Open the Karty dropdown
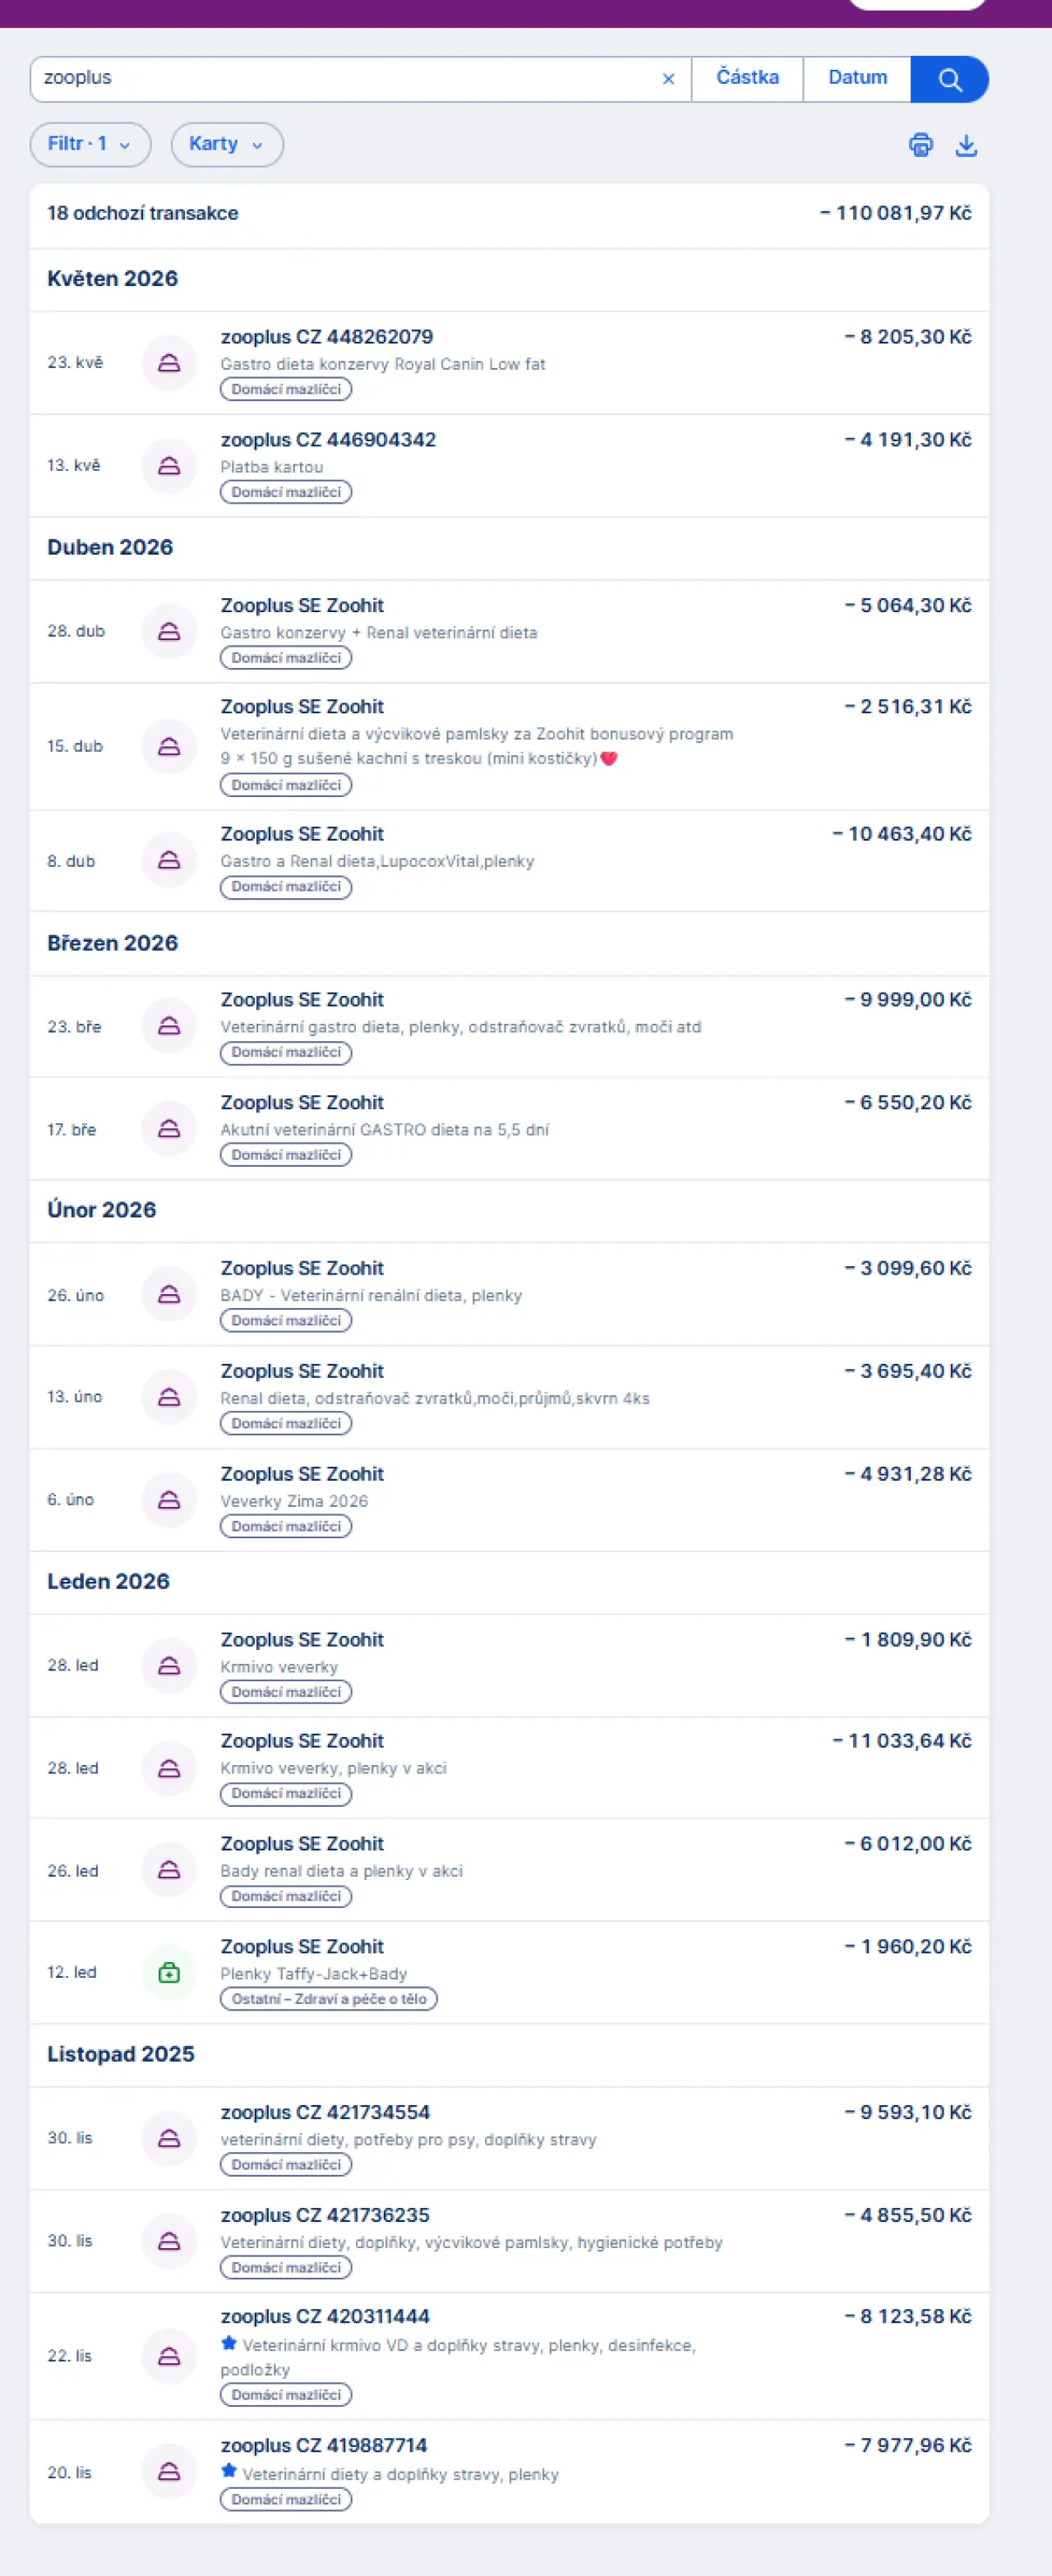Image resolution: width=1052 pixels, height=2576 pixels. [227, 144]
